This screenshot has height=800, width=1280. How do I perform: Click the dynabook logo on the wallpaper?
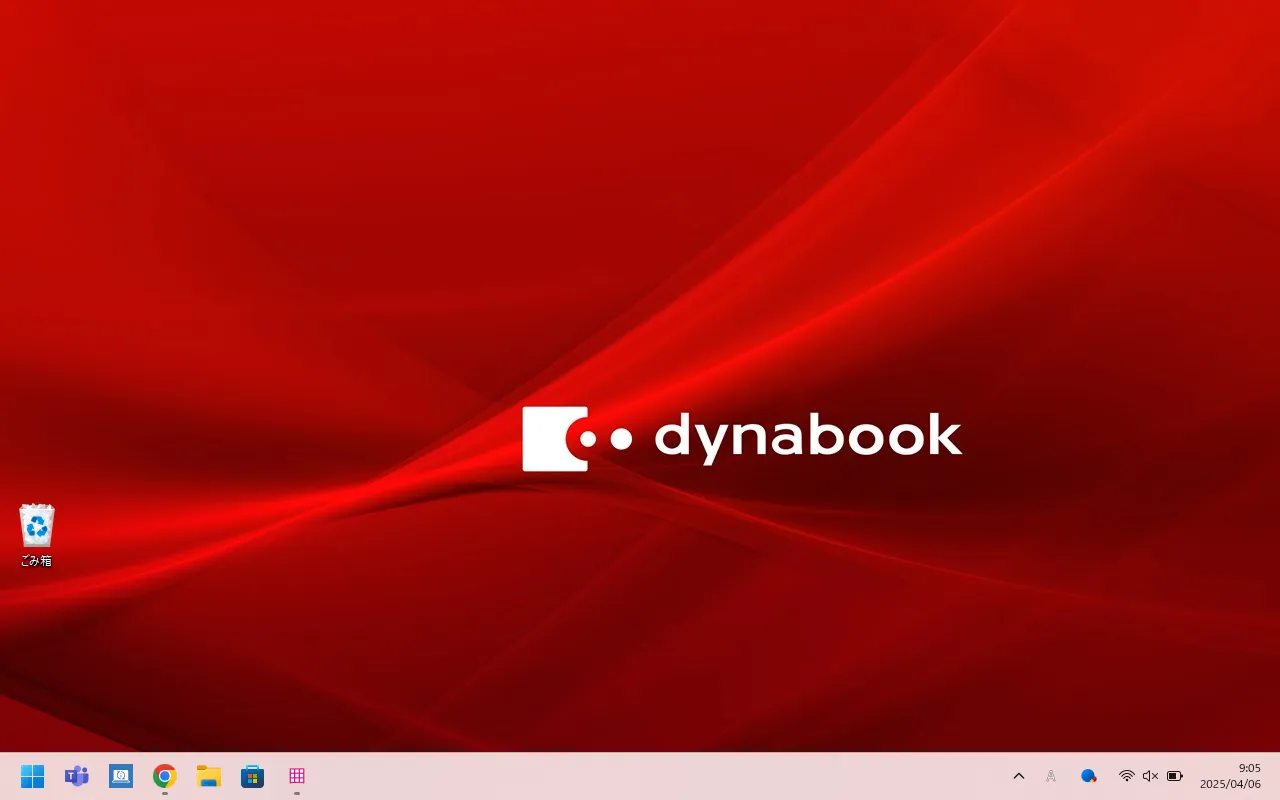click(742, 439)
